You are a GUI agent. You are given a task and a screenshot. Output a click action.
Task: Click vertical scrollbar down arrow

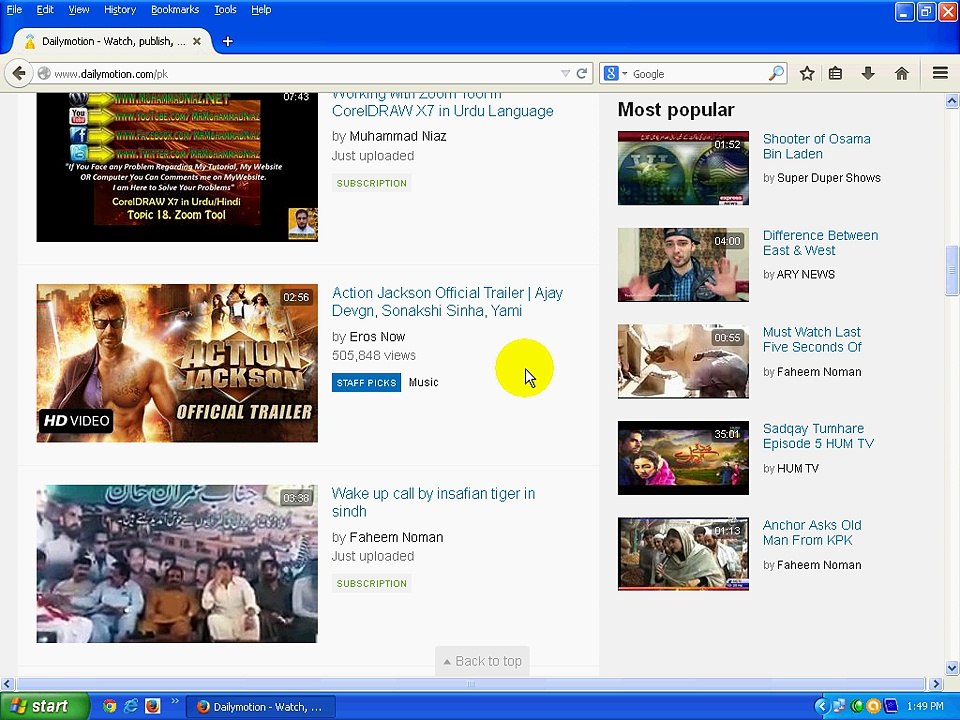click(952, 667)
